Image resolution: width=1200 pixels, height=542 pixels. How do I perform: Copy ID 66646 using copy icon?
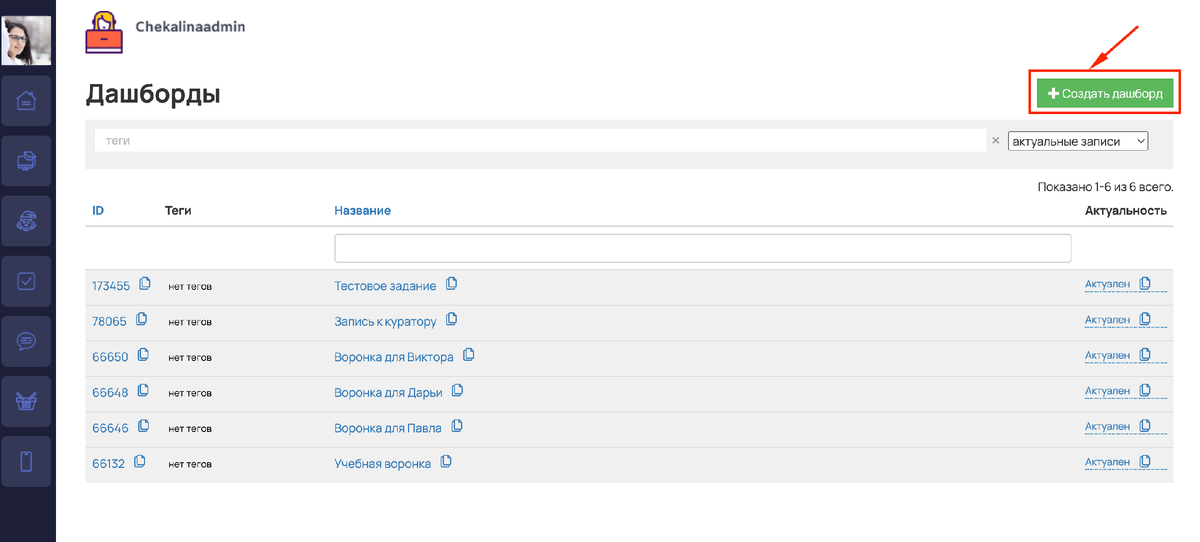143,426
